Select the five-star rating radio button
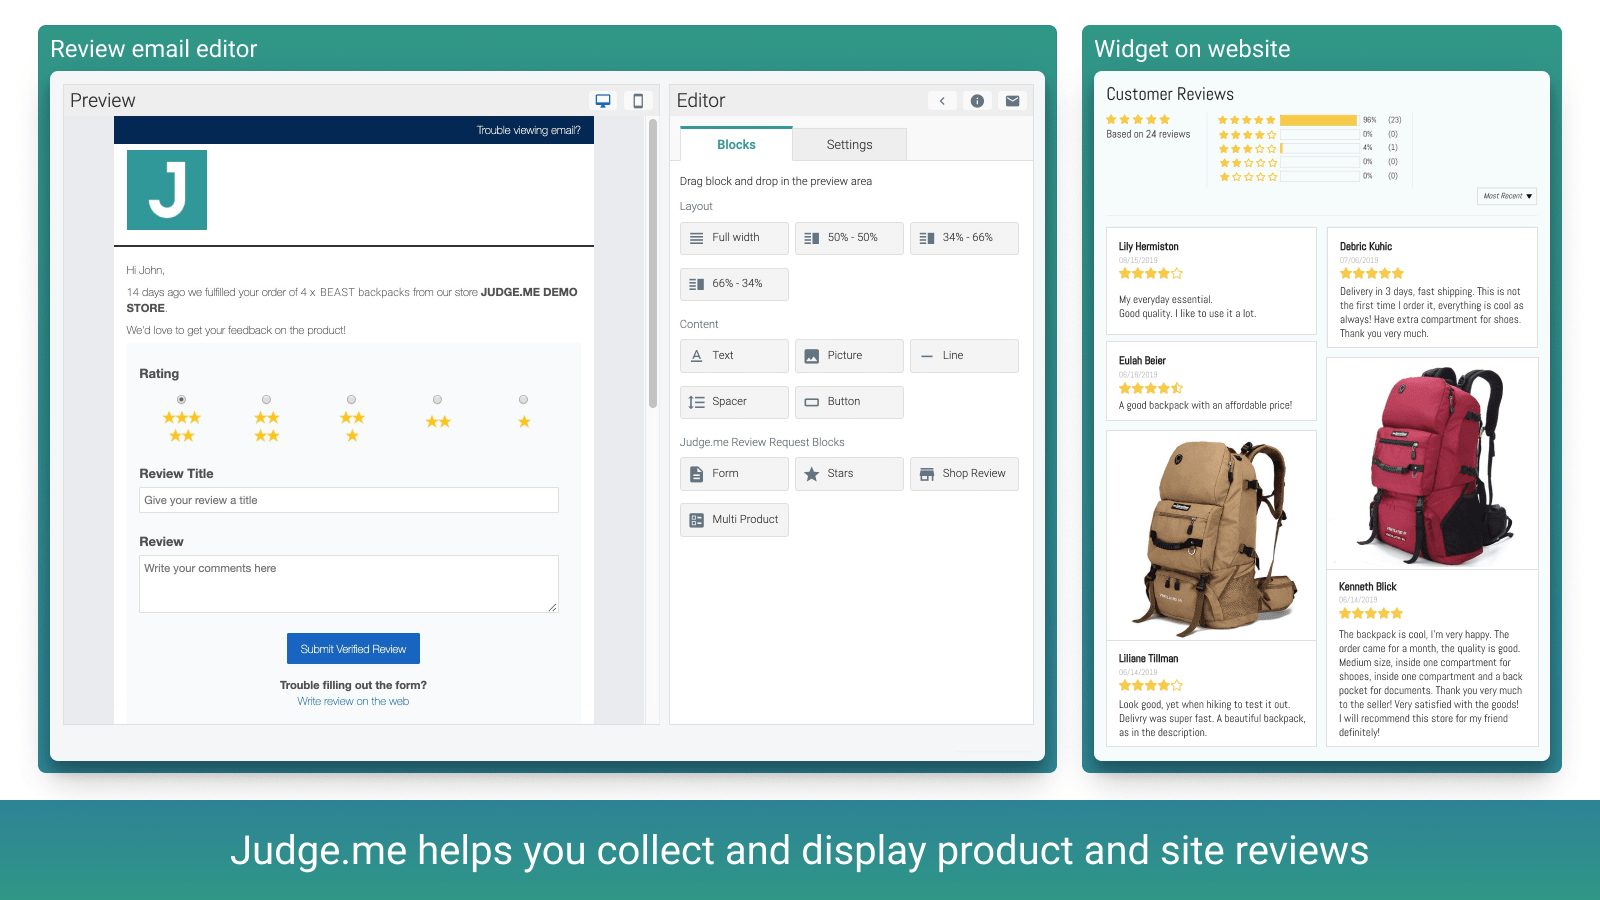This screenshot has width=1600, height=900. 181,400
